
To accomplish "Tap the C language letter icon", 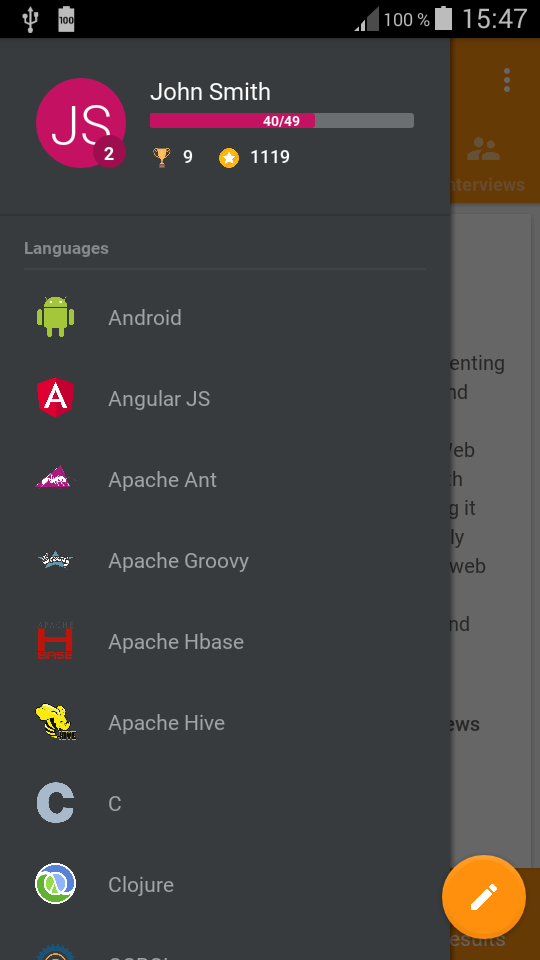I will [55, 803].
